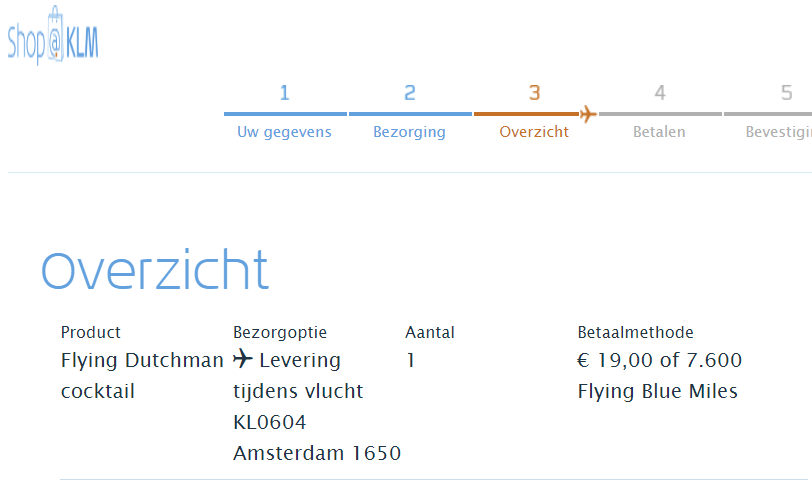This screenshot has height=499, width=812.
Task: Click step number 5
Action: click(786, 94)
